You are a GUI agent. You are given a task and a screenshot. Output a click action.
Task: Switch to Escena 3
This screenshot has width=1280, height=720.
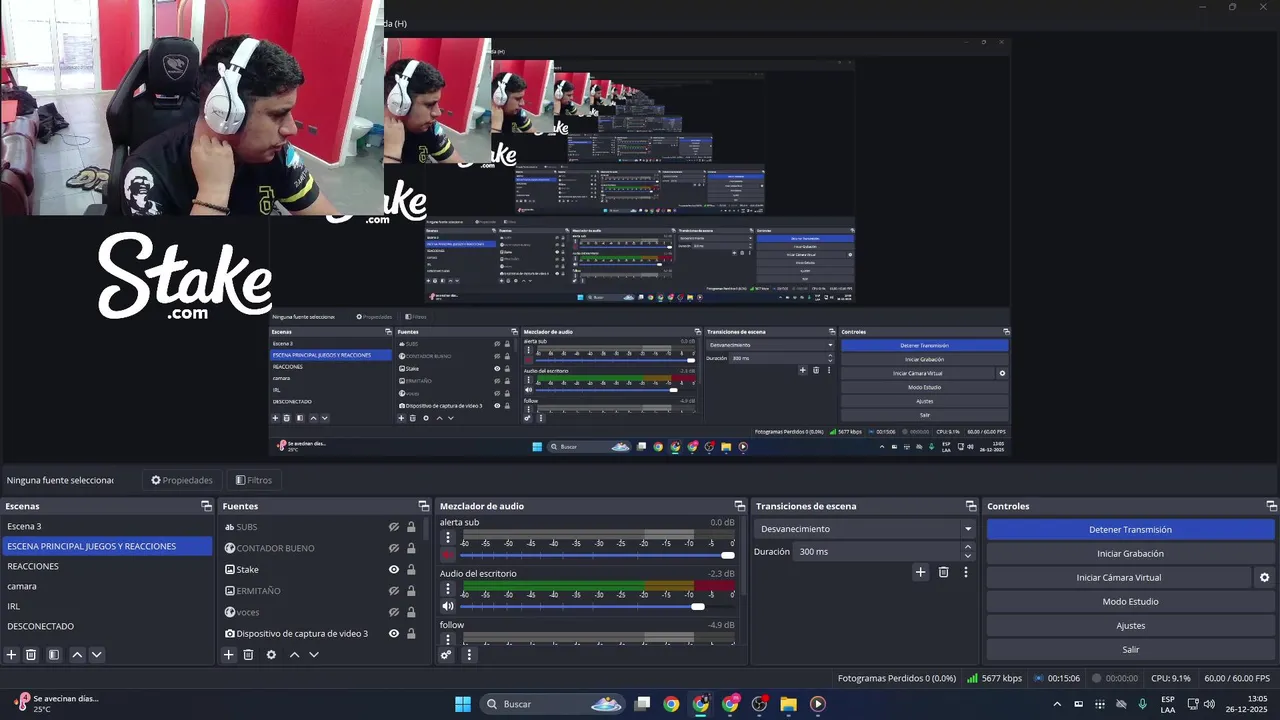pos(106,526)
